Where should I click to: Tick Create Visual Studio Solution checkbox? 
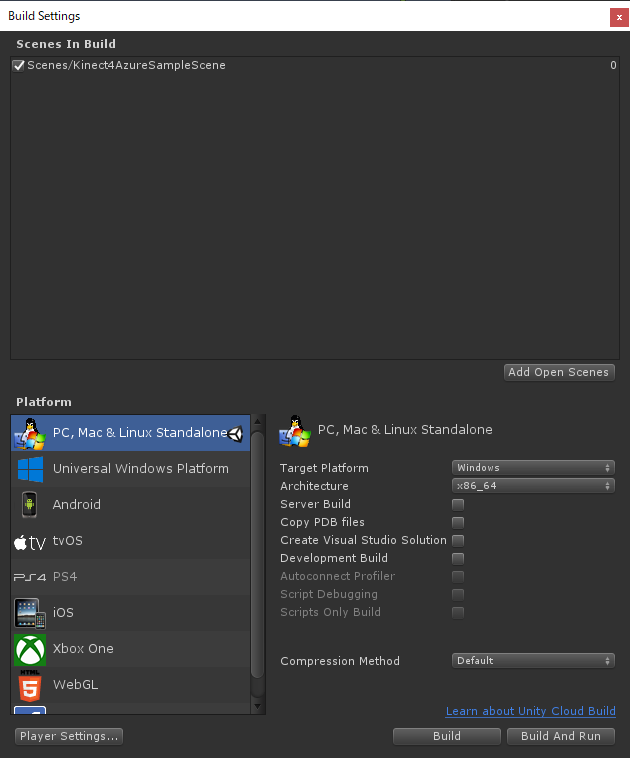[458, 540]
